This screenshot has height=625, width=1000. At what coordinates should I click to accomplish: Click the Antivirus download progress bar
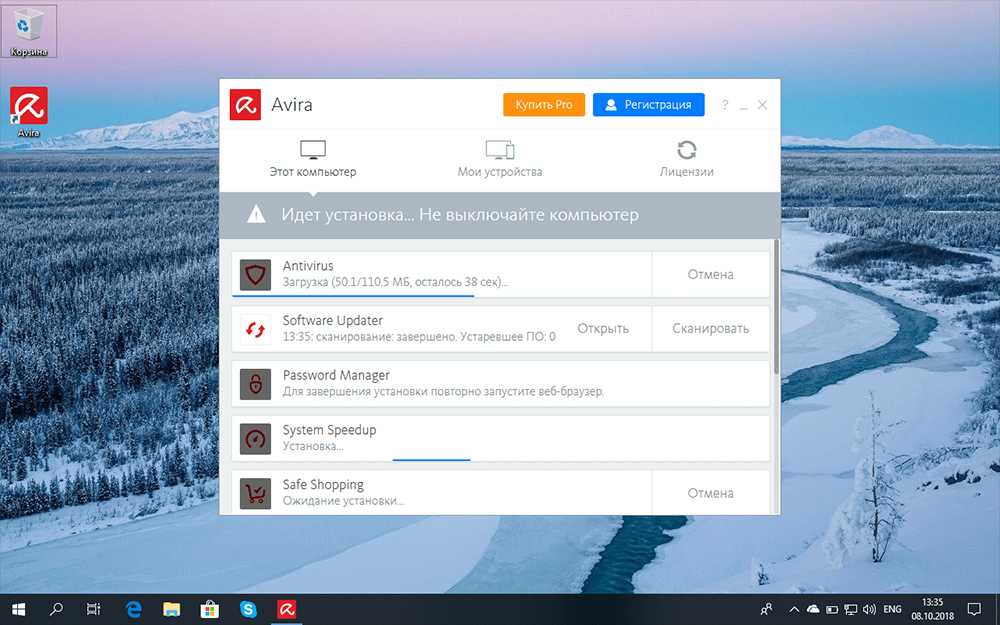coord(353,295)
